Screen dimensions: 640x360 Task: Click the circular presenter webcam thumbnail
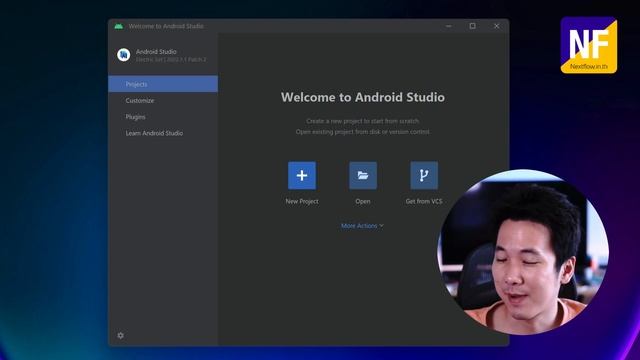click(x=523, y=252)
